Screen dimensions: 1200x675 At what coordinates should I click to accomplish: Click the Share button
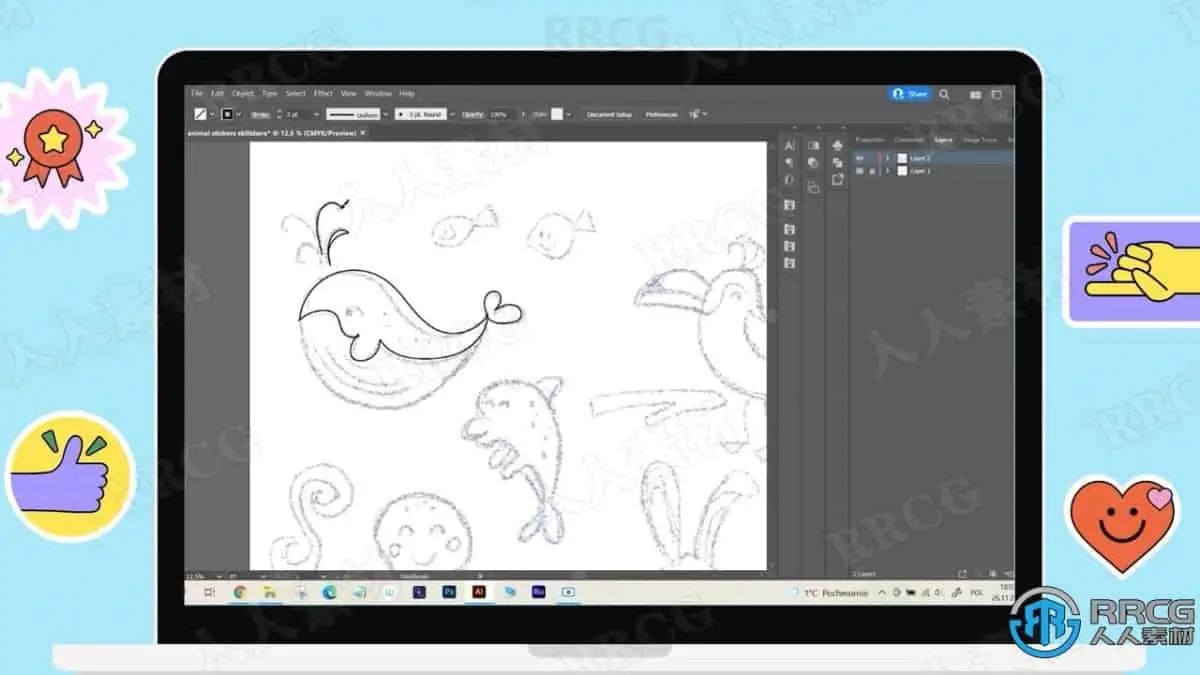tap(910, 94)
